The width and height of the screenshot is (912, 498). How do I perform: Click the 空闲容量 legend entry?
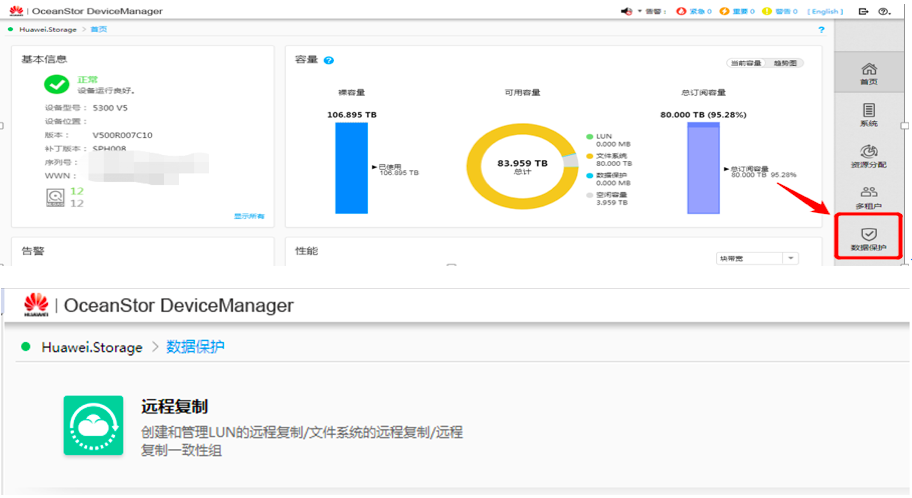pos(607,198)
